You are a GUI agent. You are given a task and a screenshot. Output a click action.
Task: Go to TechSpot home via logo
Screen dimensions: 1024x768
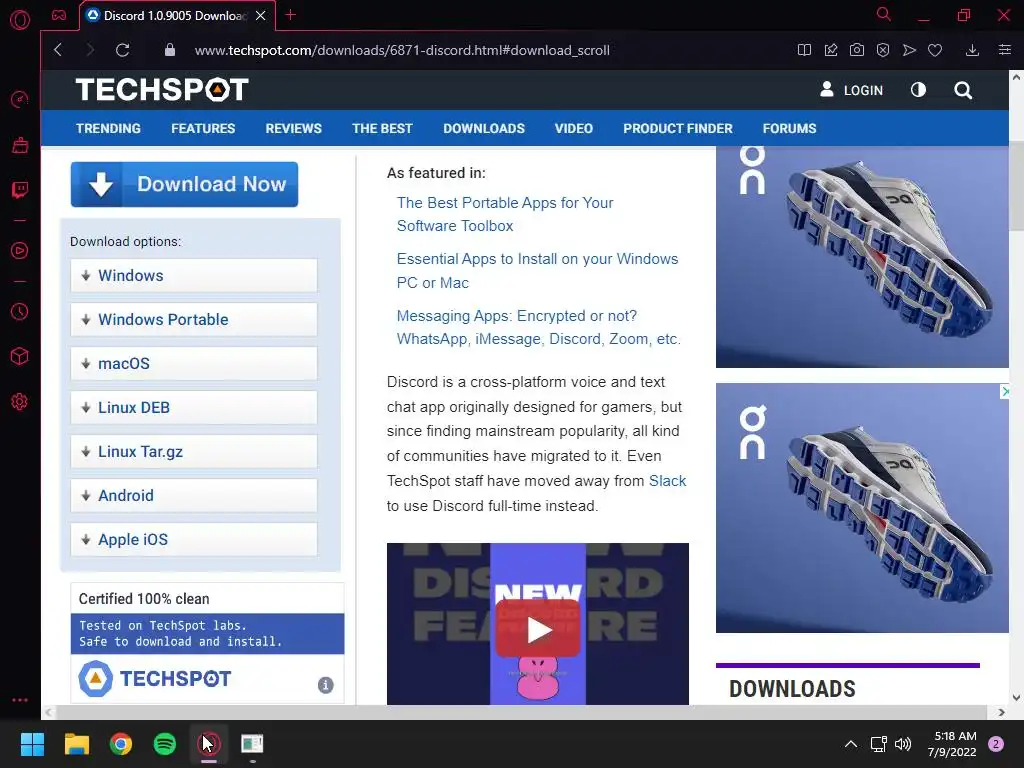click(x=162, y=90)
